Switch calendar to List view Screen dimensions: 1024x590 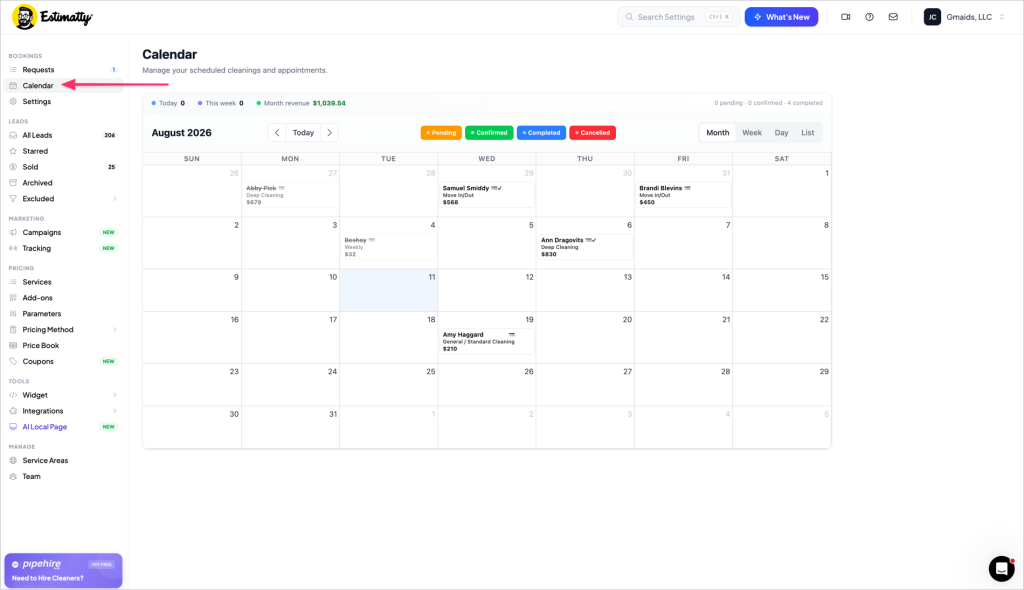(807, 133)
